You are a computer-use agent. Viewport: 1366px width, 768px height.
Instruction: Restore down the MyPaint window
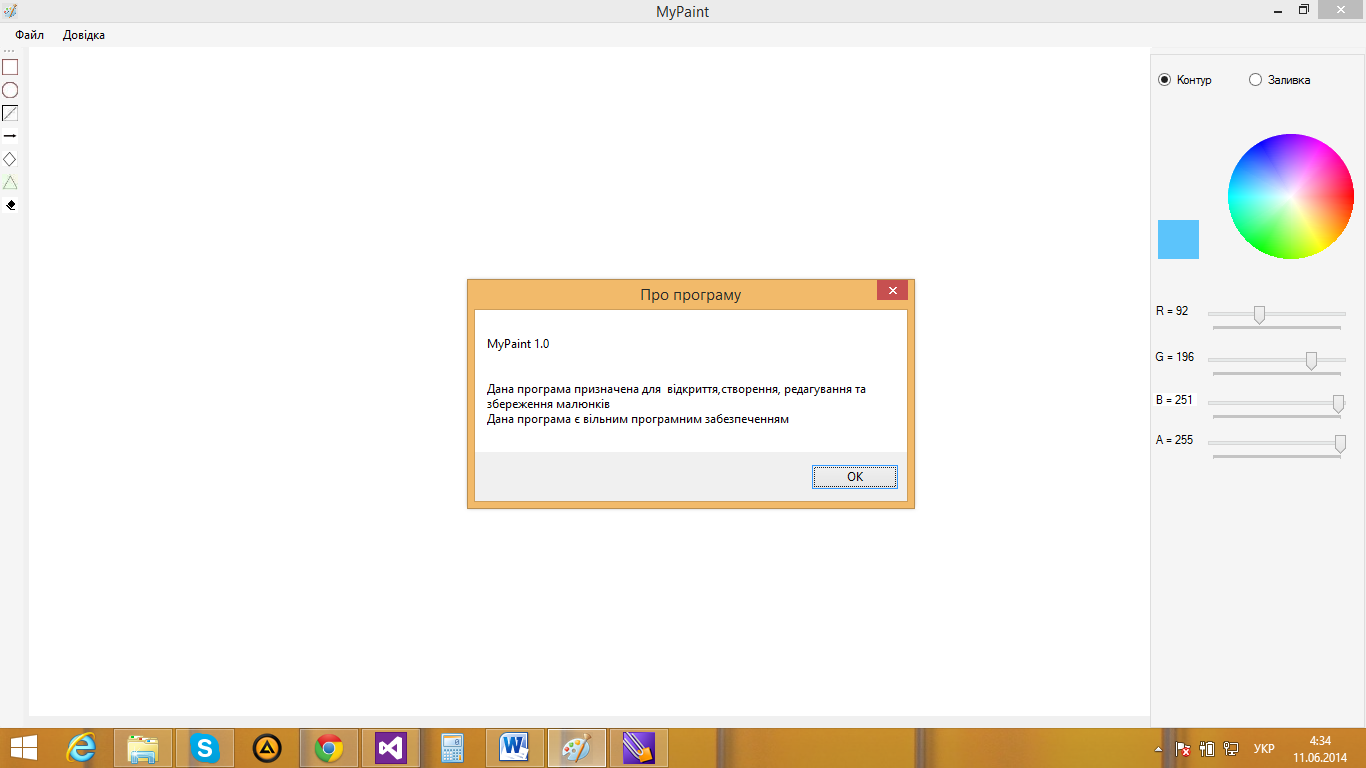tap(1304, 10)
